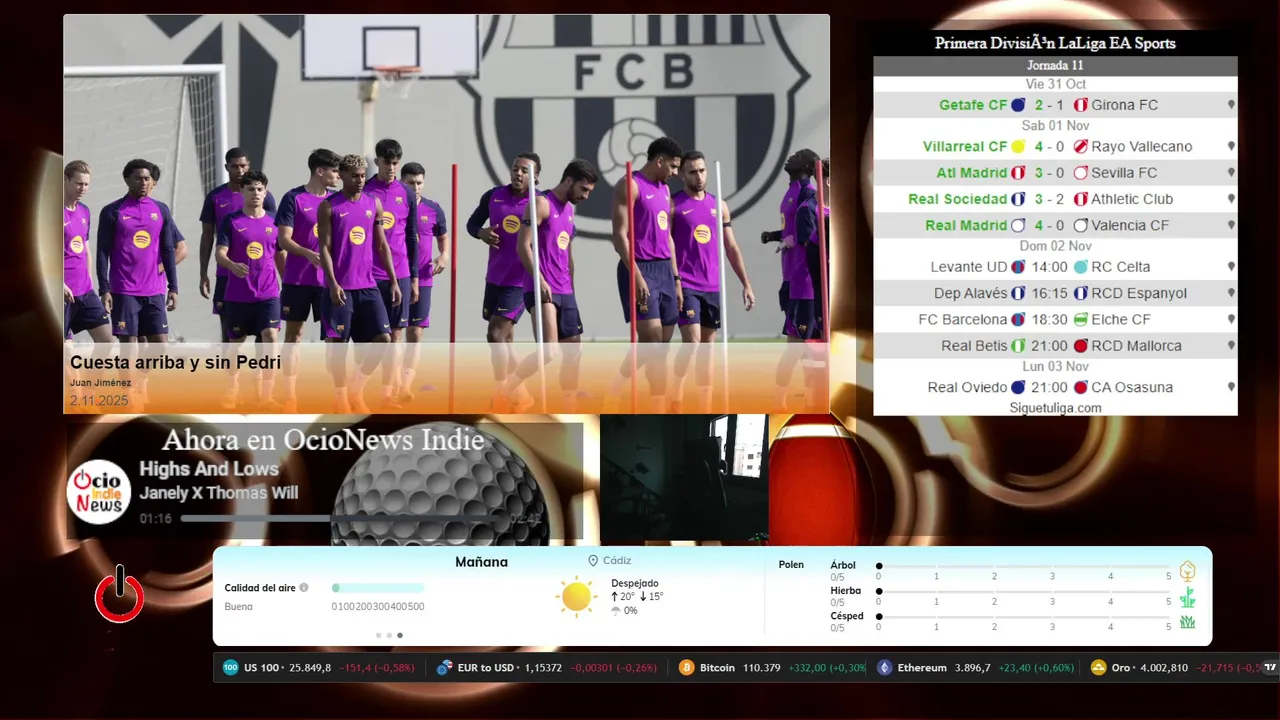Viewport: 1280px width, 720px height.
Task: Click Ahora en OcioNews Indie banner
Action: click(x=323, y=440)
